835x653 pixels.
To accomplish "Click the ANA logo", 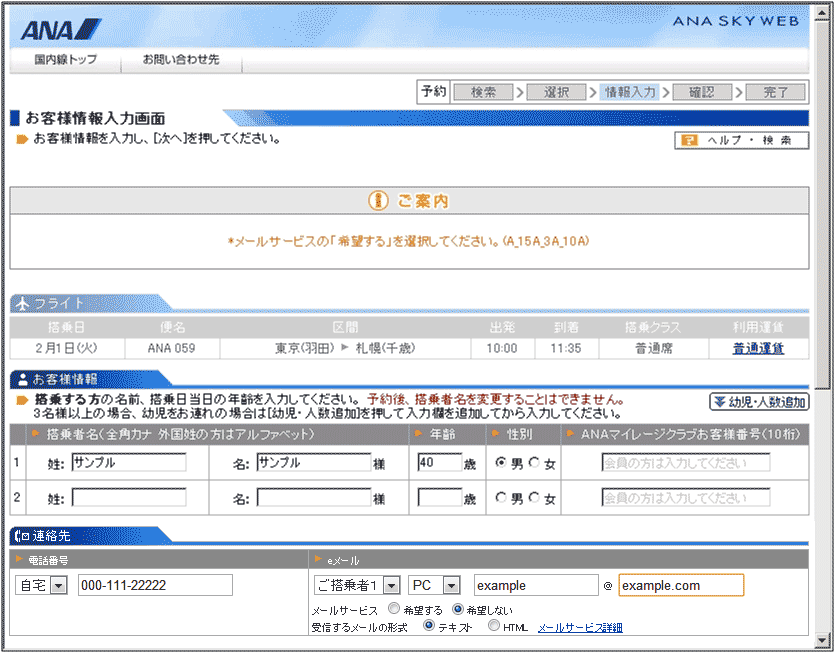I will (x=60, y=29).
